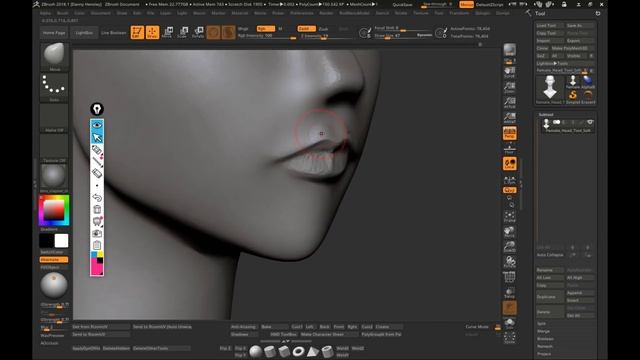The image size is (640, 360).
Task: Click the Actual size icon
Action: tap(509, 102)
